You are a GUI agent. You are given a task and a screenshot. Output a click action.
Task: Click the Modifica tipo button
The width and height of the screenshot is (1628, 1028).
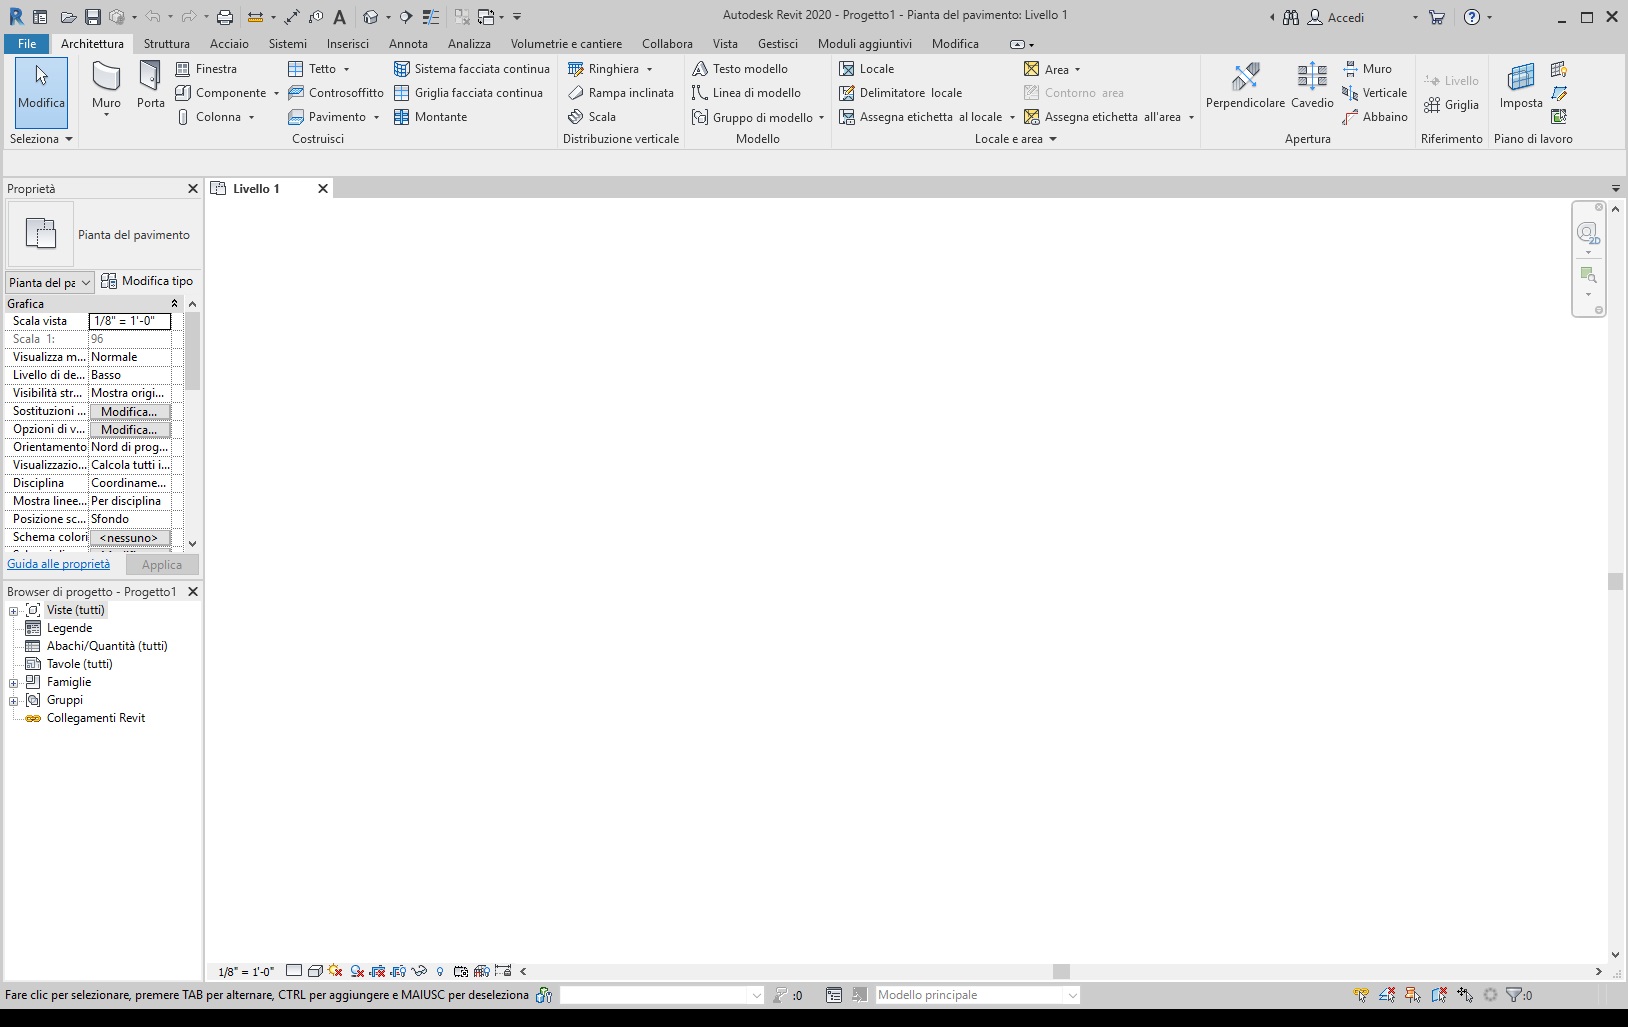click(147, 281)
